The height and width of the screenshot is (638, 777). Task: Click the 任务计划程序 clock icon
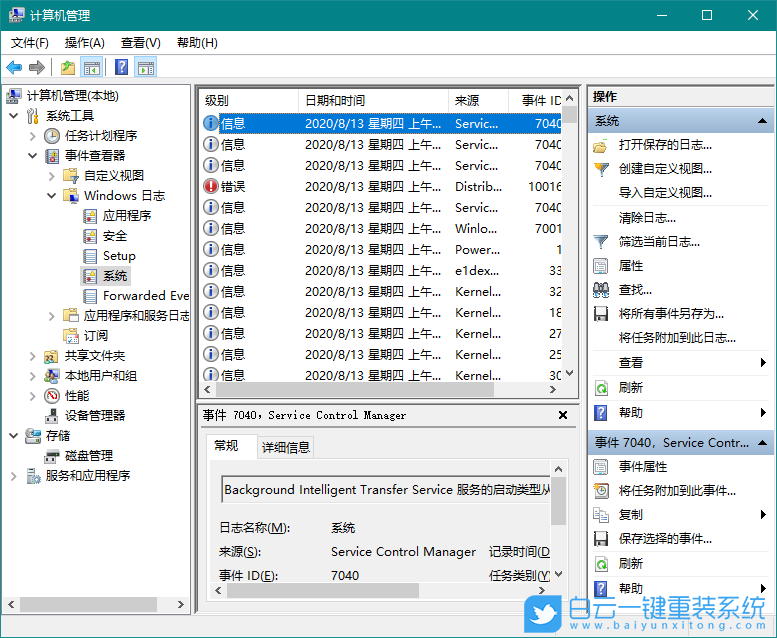pyautogui.click(x=52, y=136)
